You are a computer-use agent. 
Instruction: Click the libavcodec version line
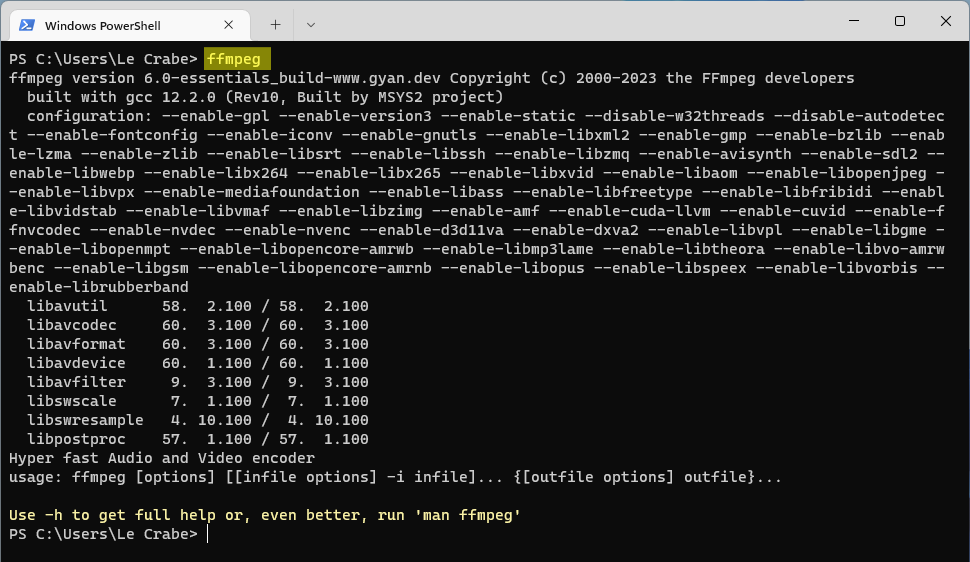coord(198,325)
